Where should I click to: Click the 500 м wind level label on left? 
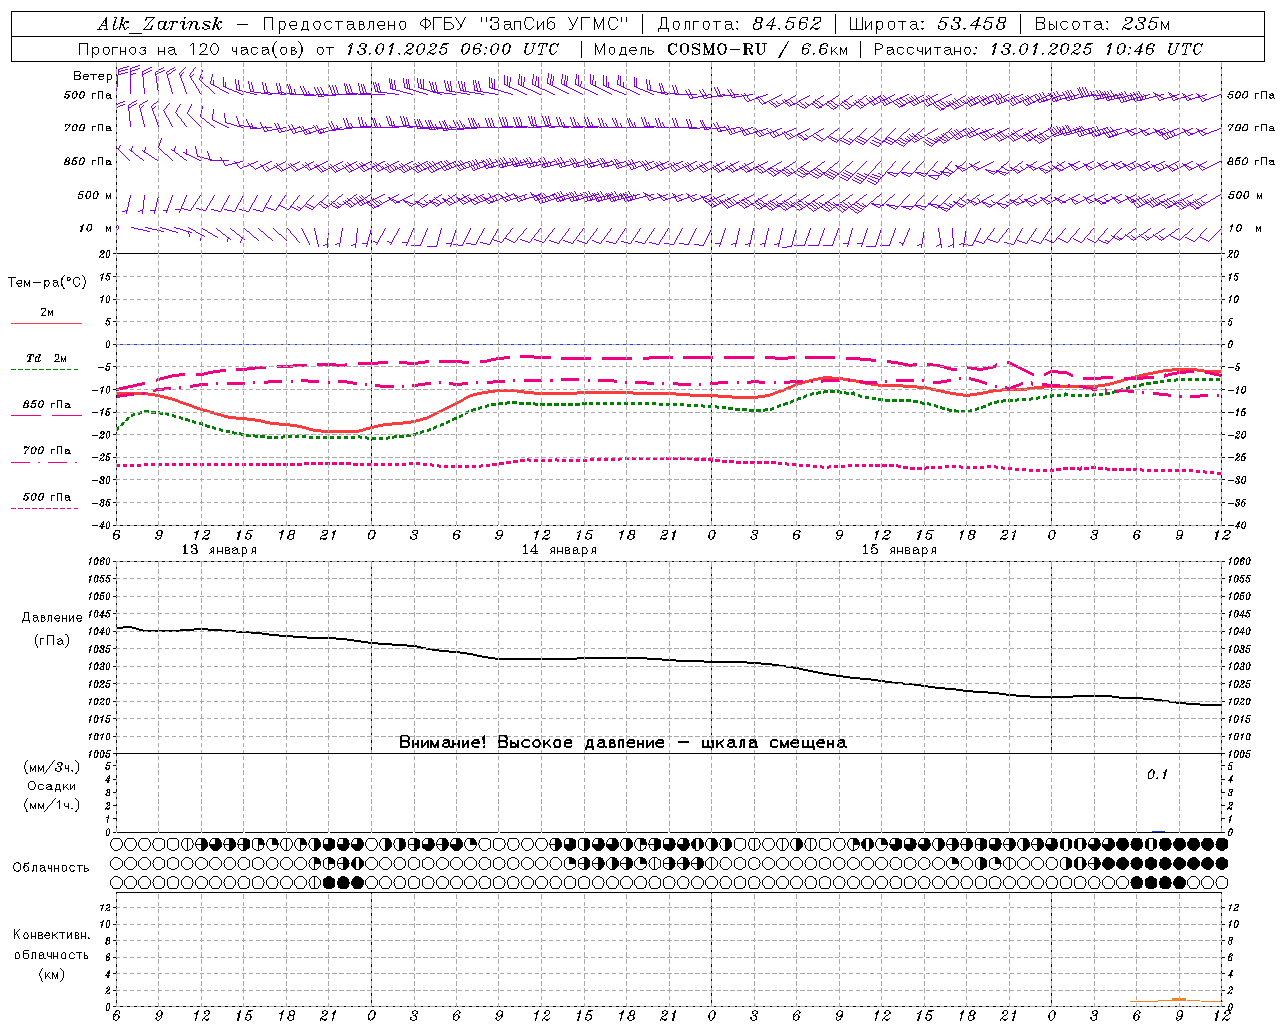[x=95, y=195]
